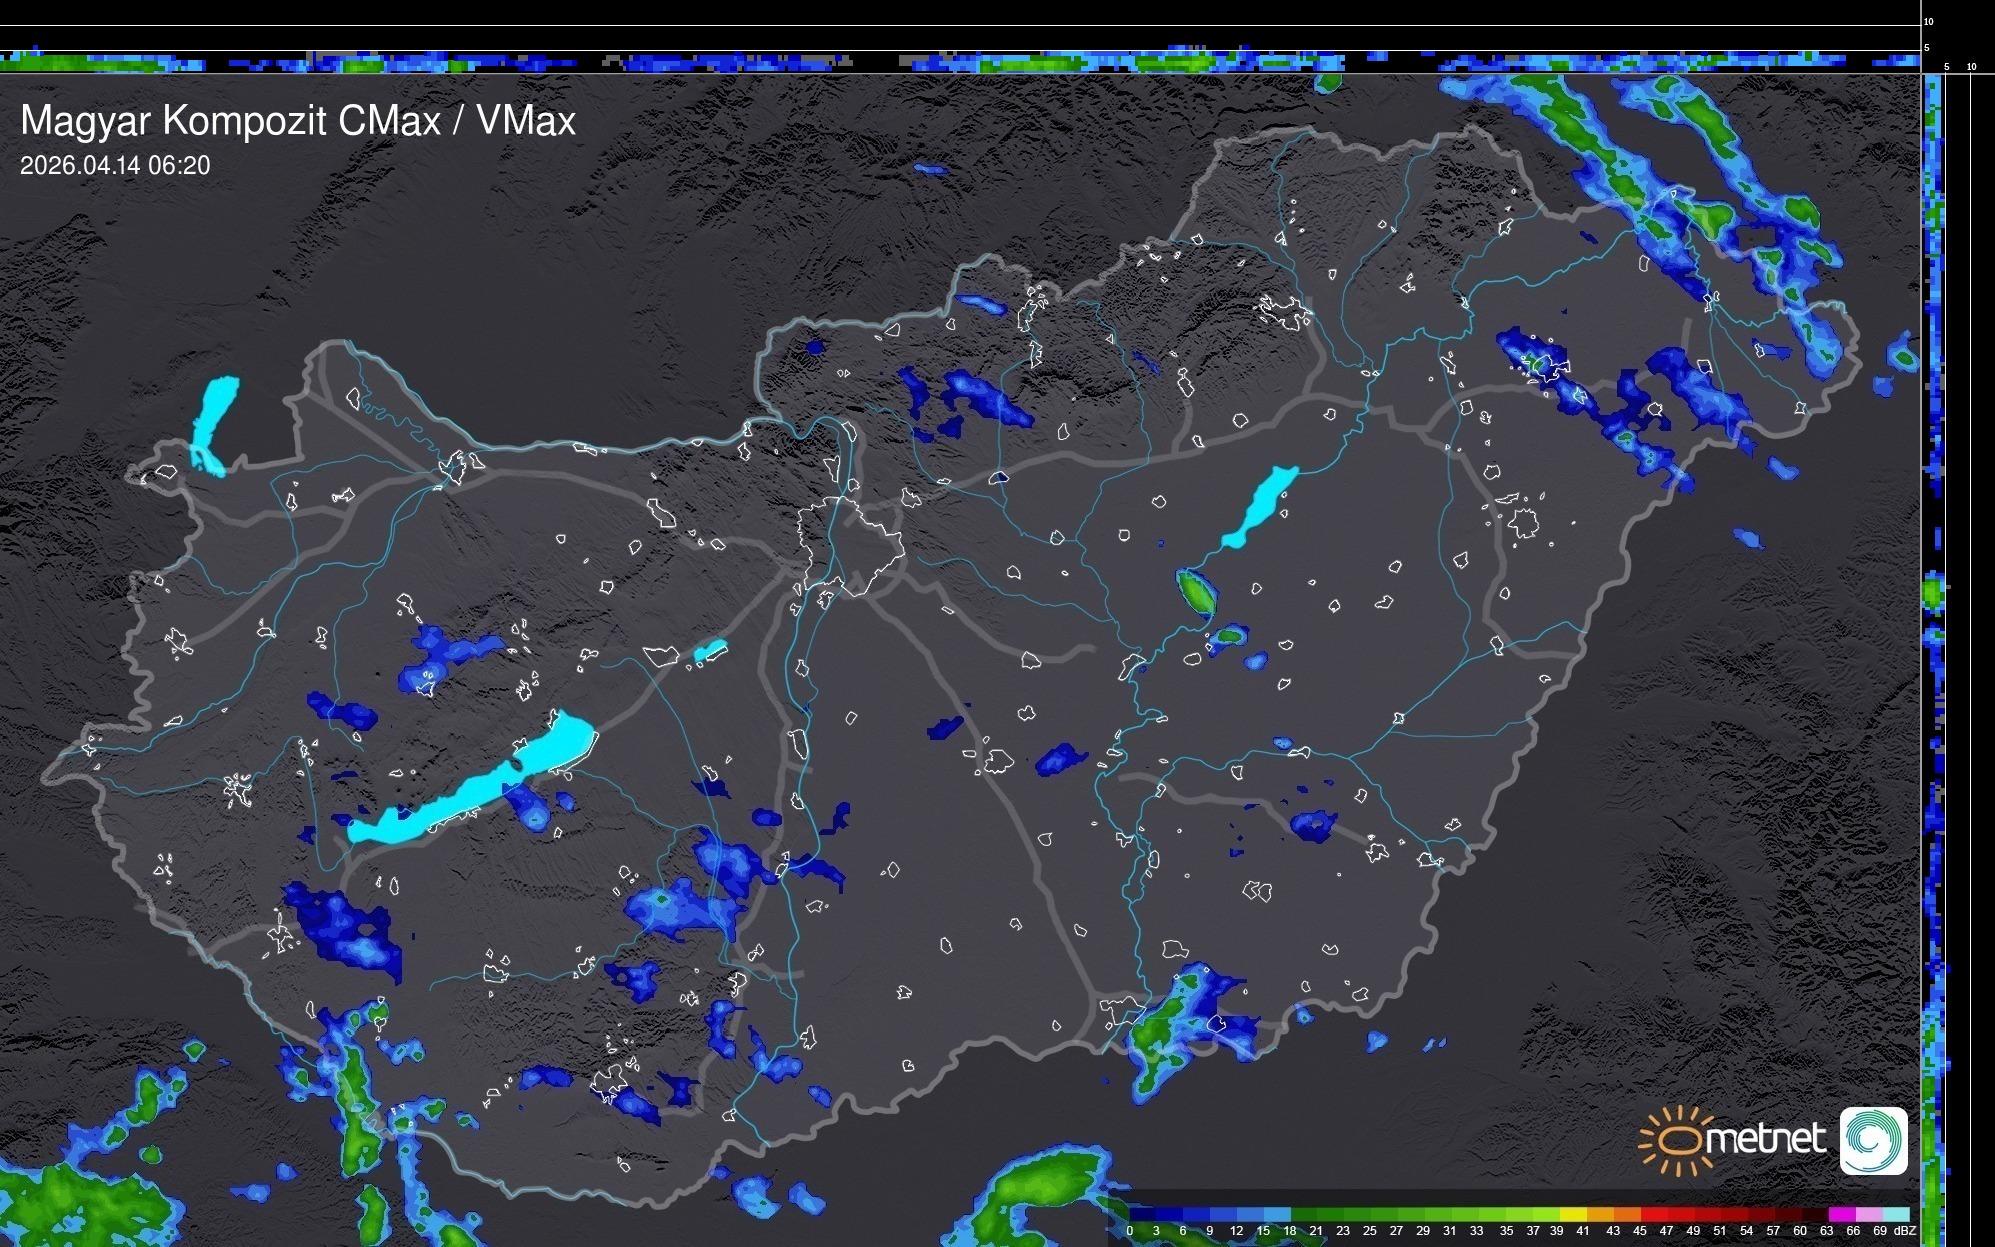Click the Budapest city outline
Viewport: 1995px width, 1247px height.
click(850, 545)
